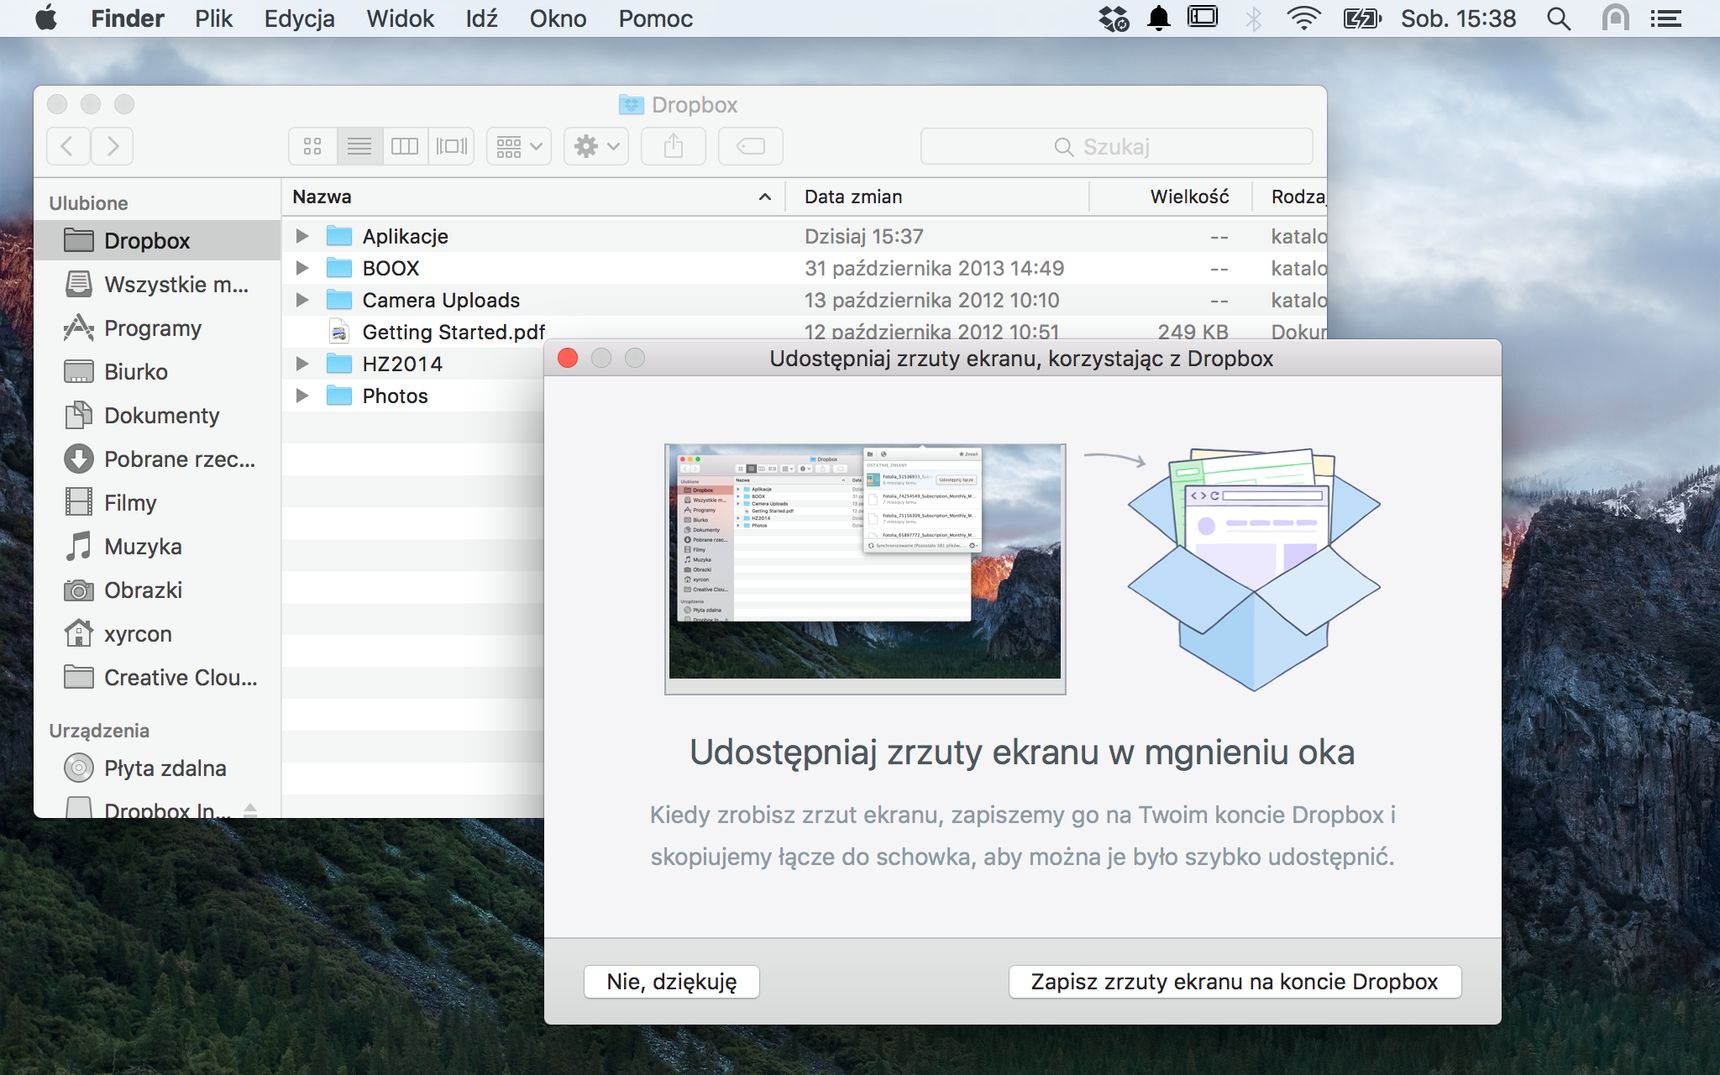Click the AirPlay display icon in menu bar
This screenshot has height=1075, width=1720.
point(1203,18)
